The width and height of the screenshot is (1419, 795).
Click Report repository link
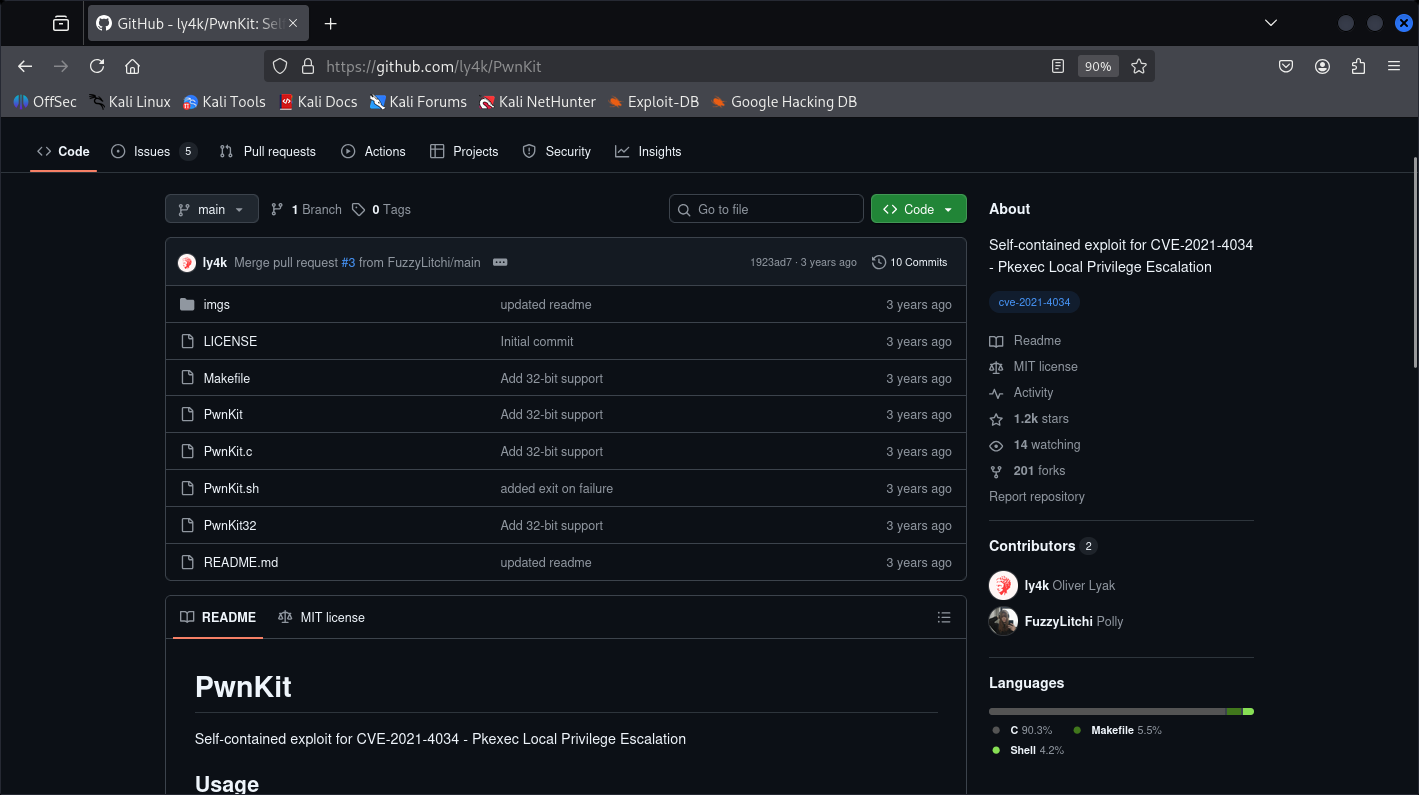[x=1036, y=496]
